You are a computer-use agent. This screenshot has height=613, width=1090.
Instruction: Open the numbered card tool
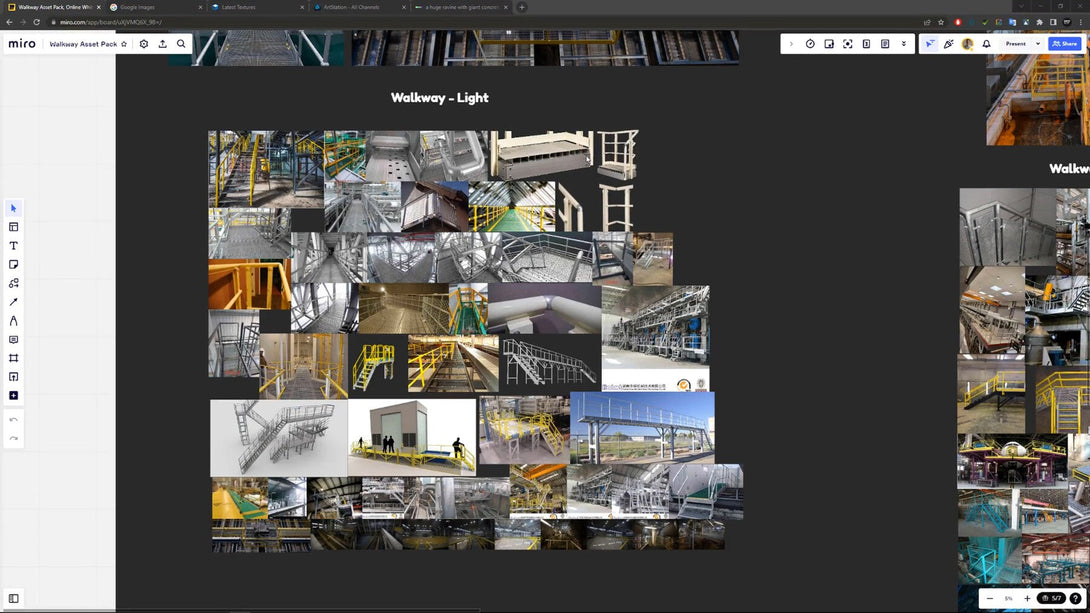pos(866,44)
